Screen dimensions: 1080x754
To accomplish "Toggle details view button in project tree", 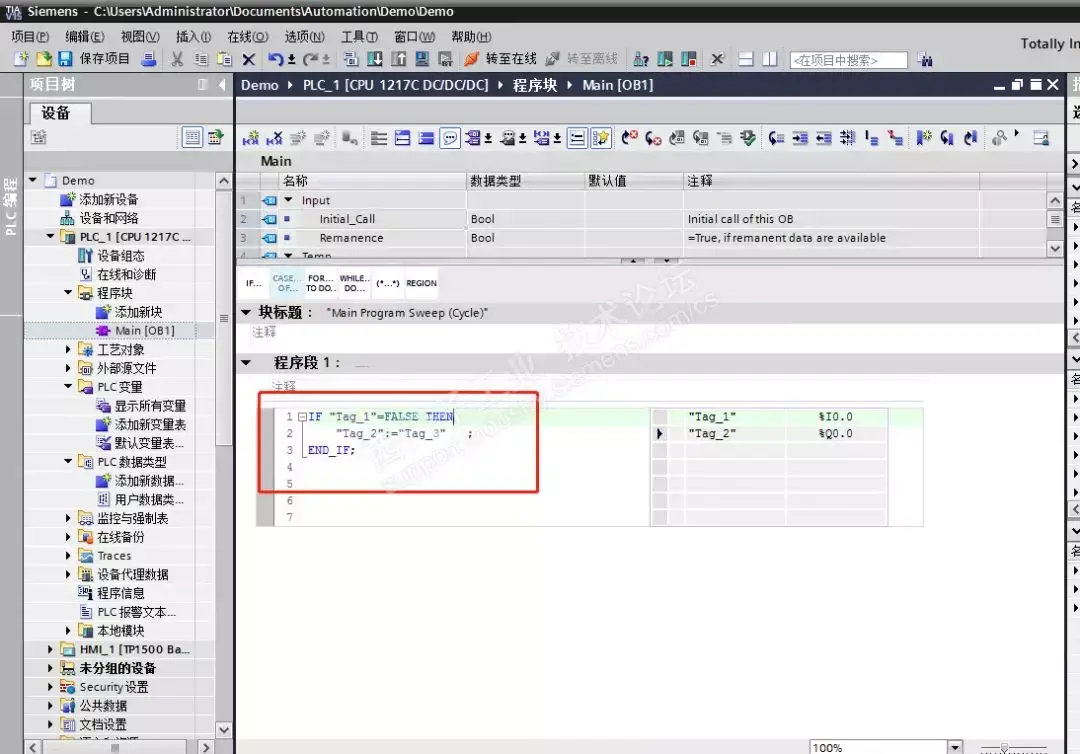I will pos(192,138).
